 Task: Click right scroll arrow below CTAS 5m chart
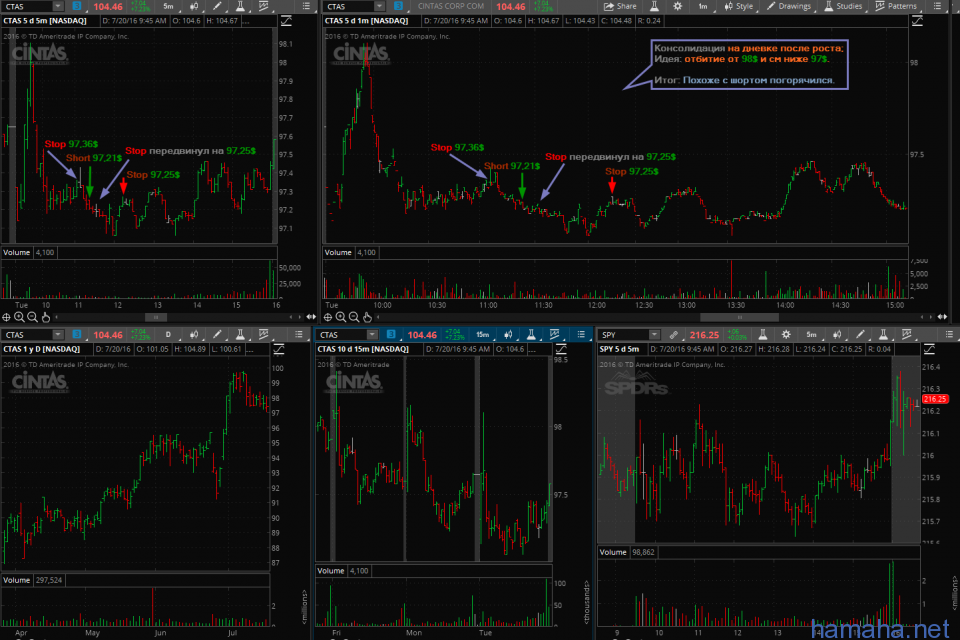pyautogui.click(x=299, y=317)
